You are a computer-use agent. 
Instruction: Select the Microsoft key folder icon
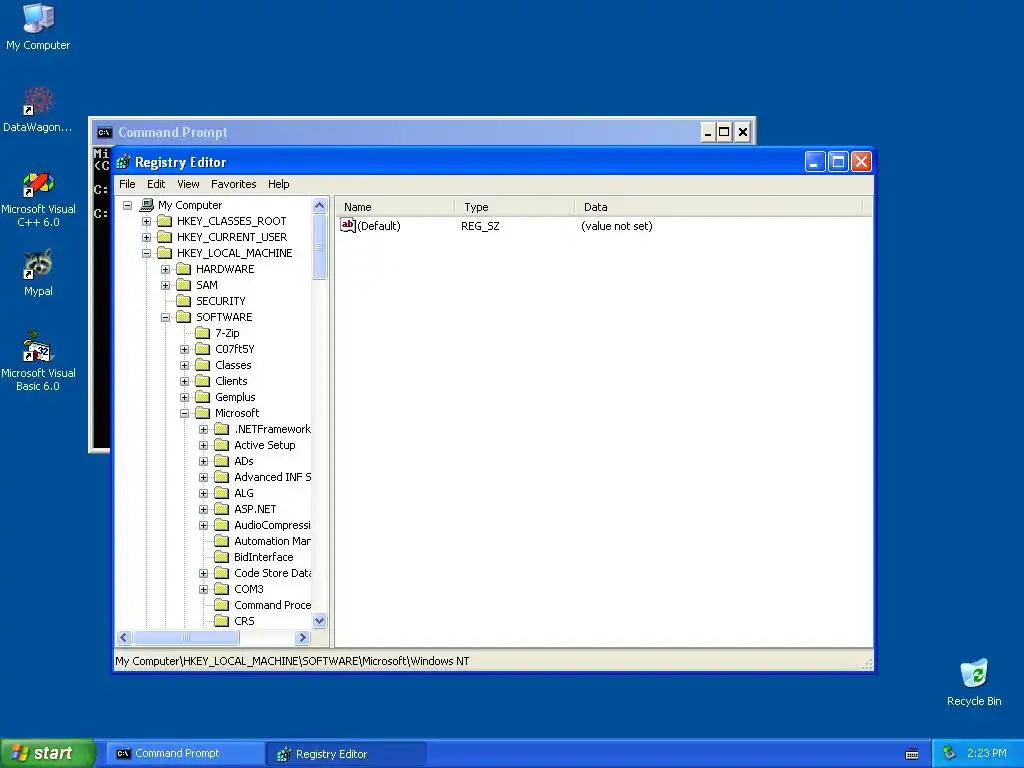point(203,413)
